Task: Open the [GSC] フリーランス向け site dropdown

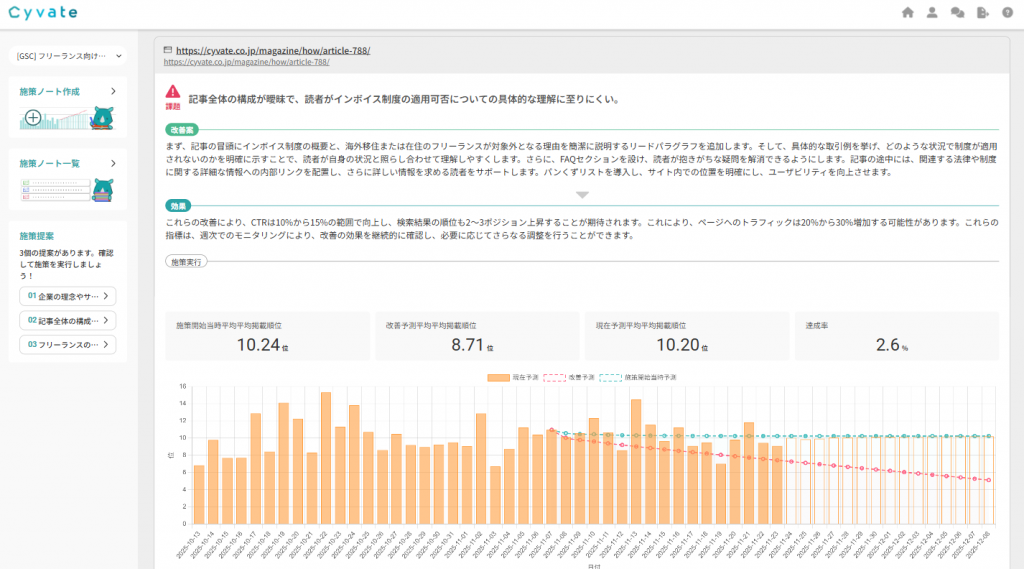Action: [69, 56]
